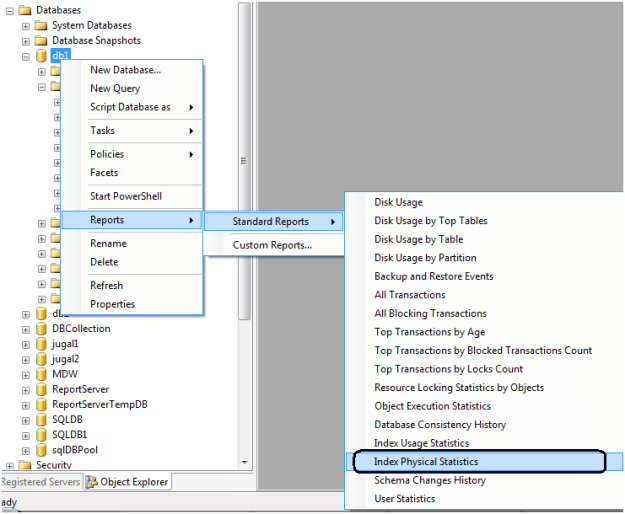Expand the jugal1 database node
Image resolution: width=625 pixels, height=514 pixels.
click(26, 344)
